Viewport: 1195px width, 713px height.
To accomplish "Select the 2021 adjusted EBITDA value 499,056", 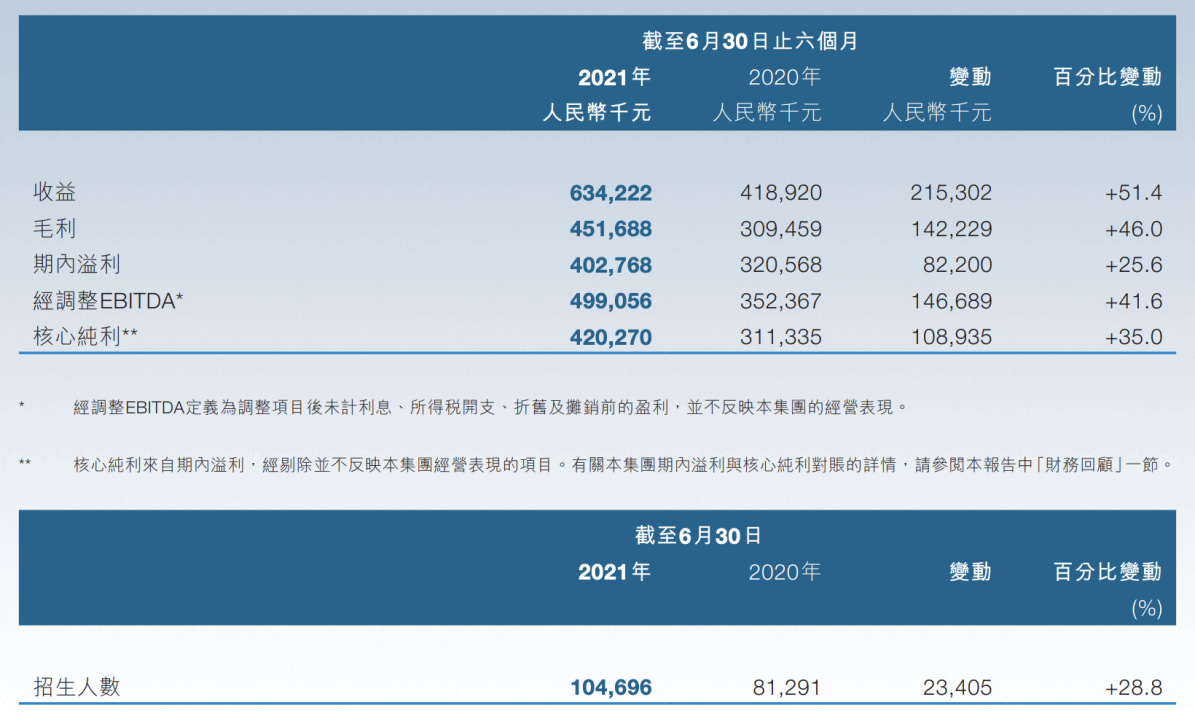I will click(x=610, y=301).
